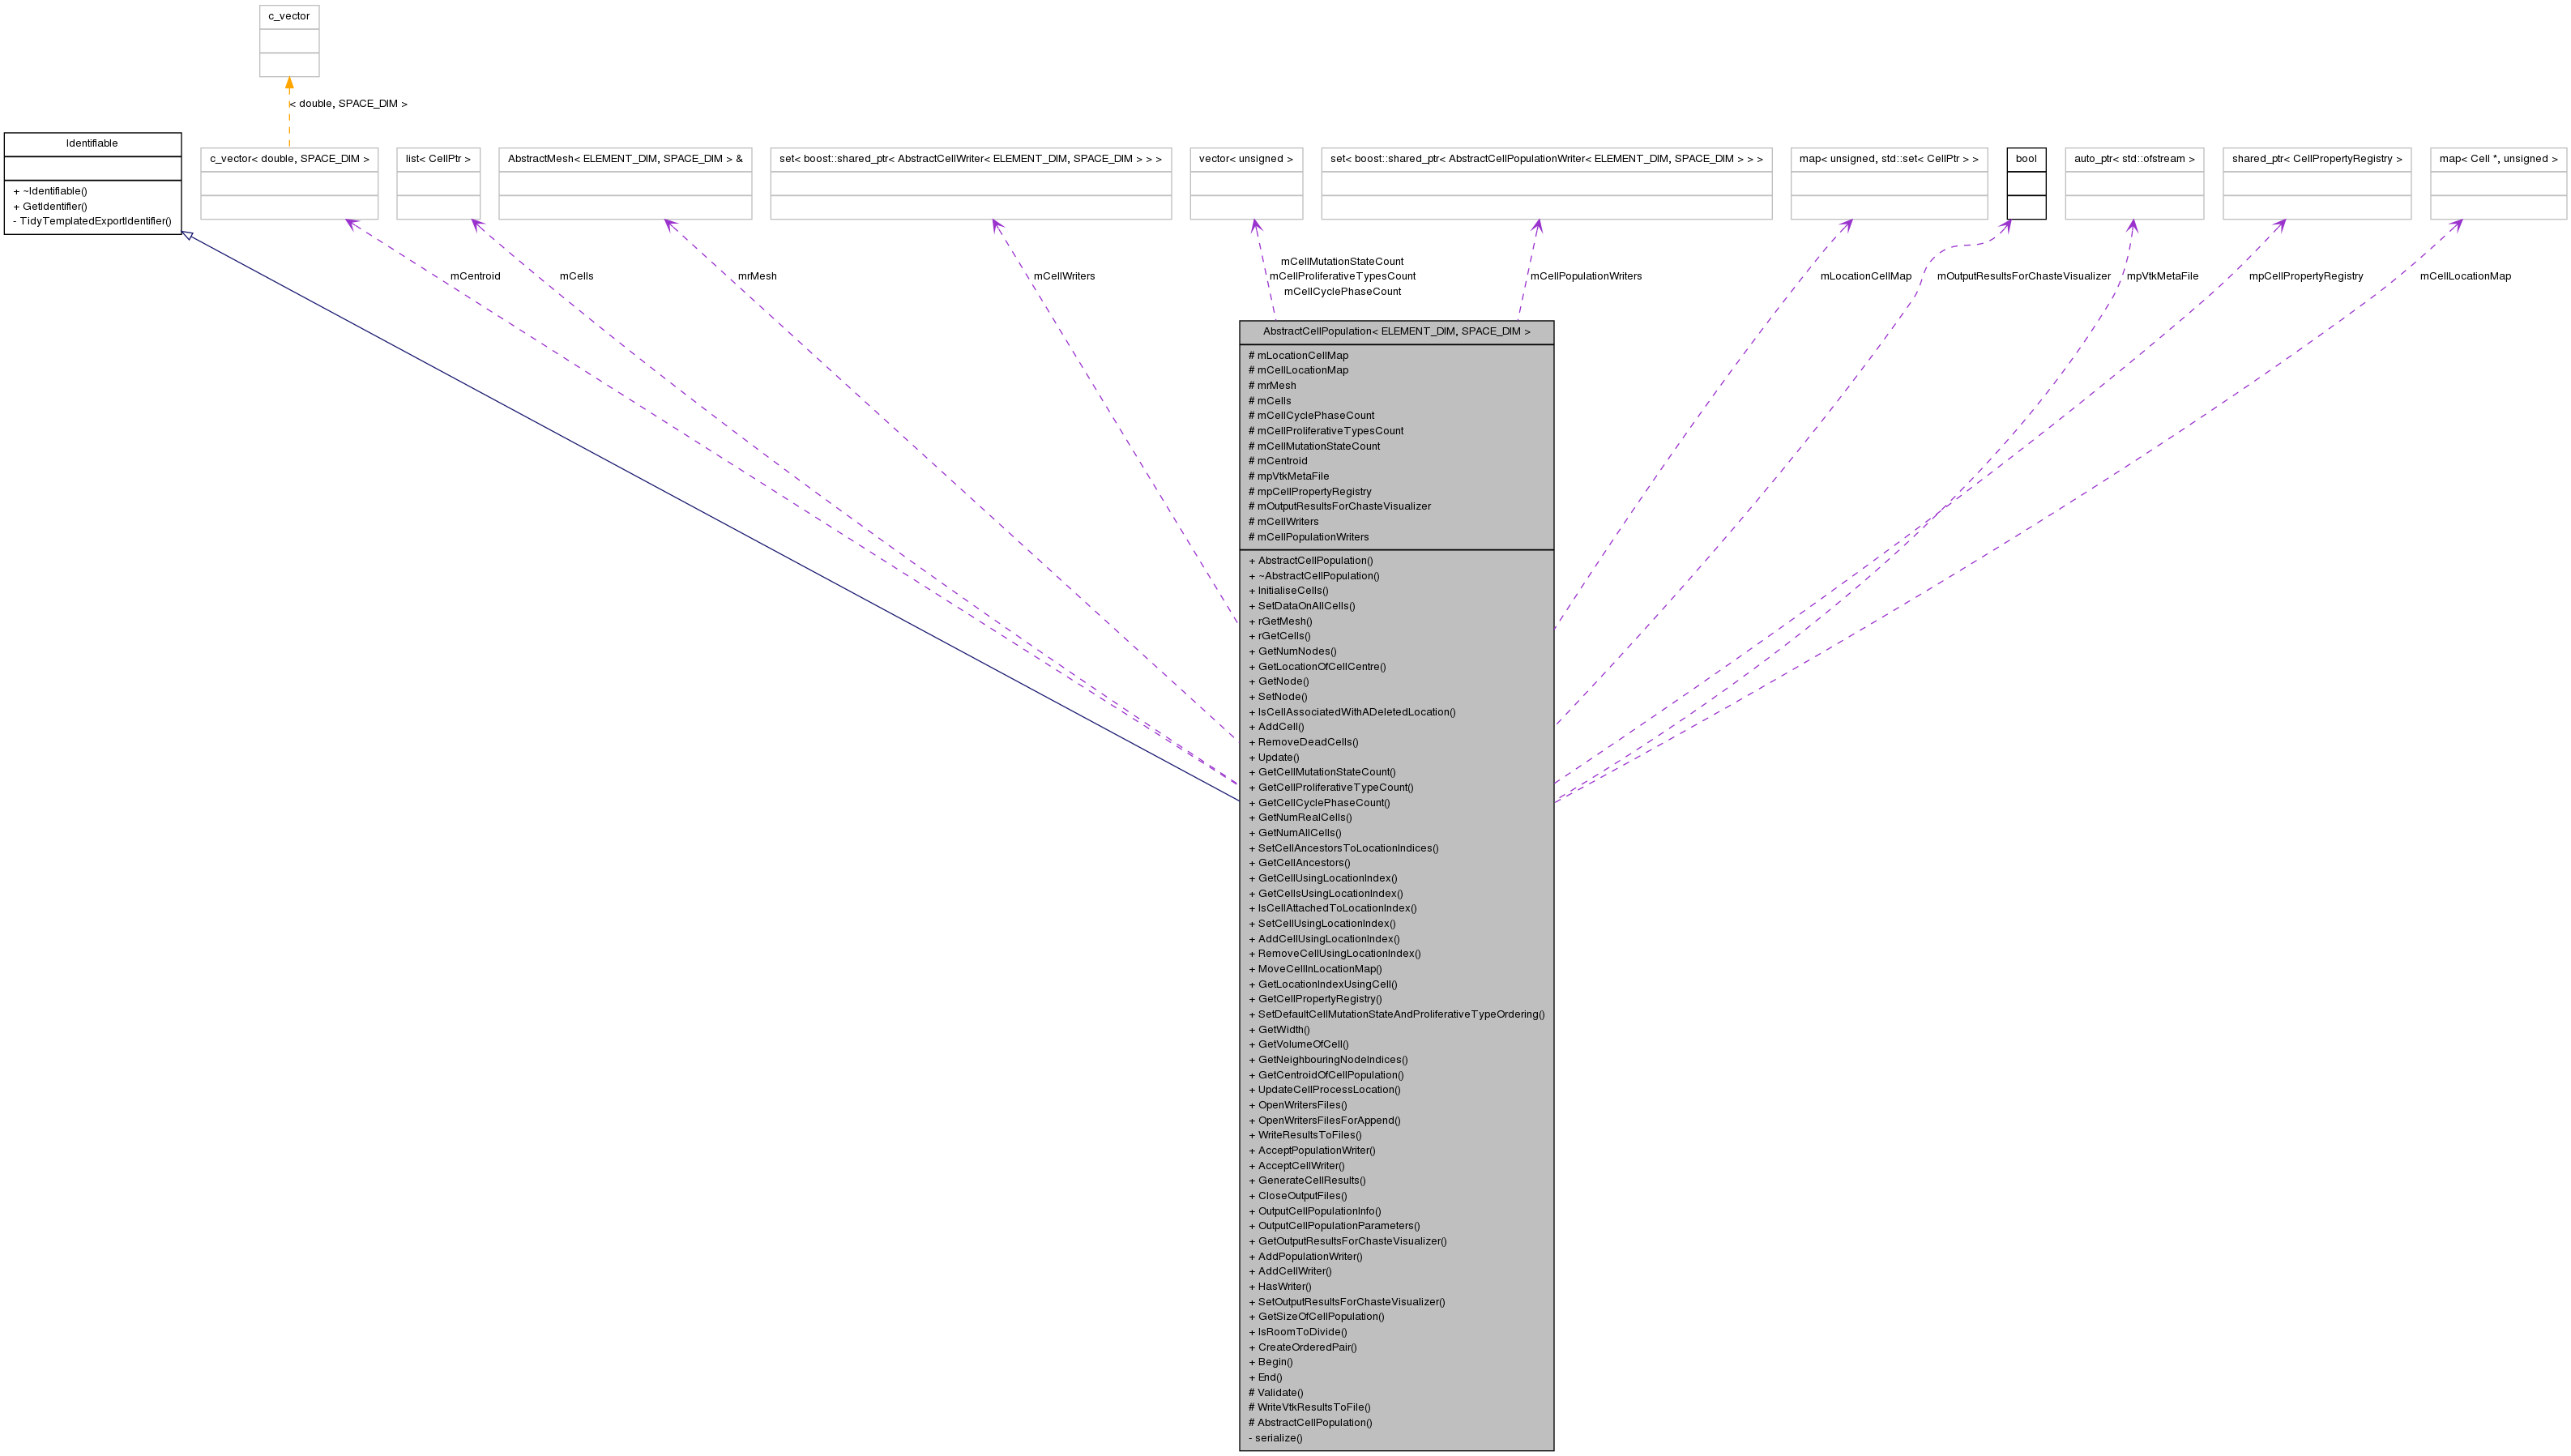Open the AbstractCellPopulation class node
Viewport: 2571px width, 1456px height.
coord(1396,331)
